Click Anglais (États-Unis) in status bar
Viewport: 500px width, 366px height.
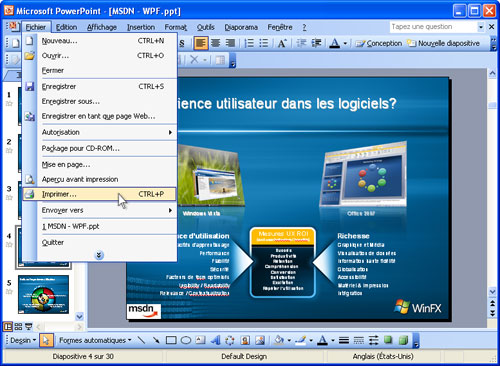[x=383, y=356]
